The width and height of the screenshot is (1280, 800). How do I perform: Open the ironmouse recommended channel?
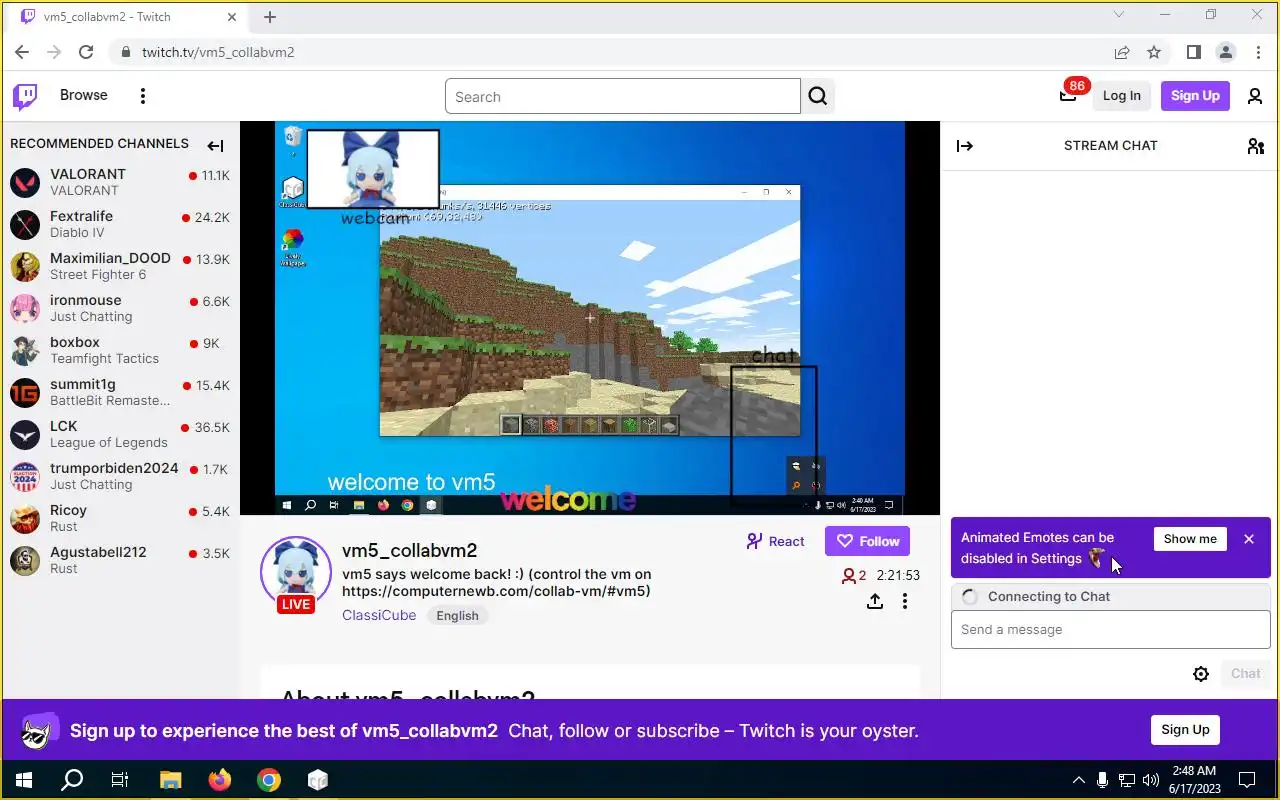120,308
